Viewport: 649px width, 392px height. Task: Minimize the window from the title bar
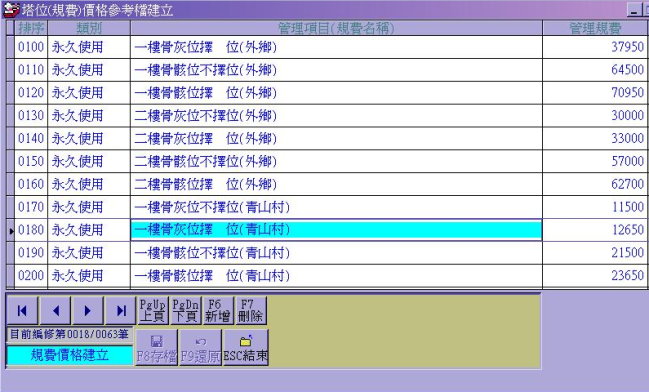(x=634, y=10)
